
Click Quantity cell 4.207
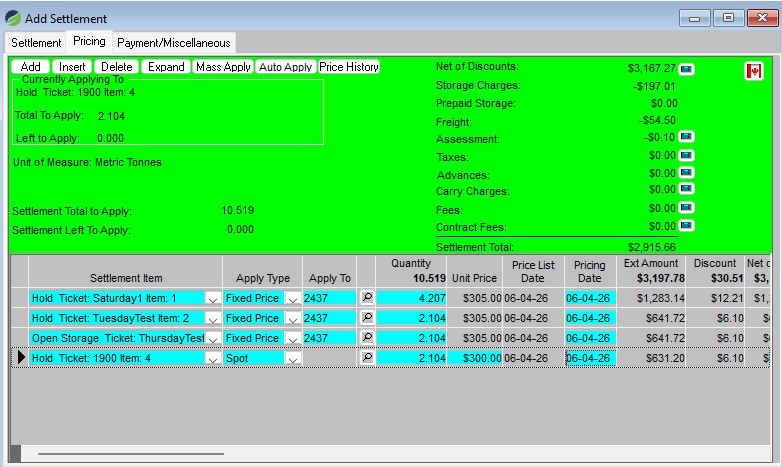tap(411, 298)
